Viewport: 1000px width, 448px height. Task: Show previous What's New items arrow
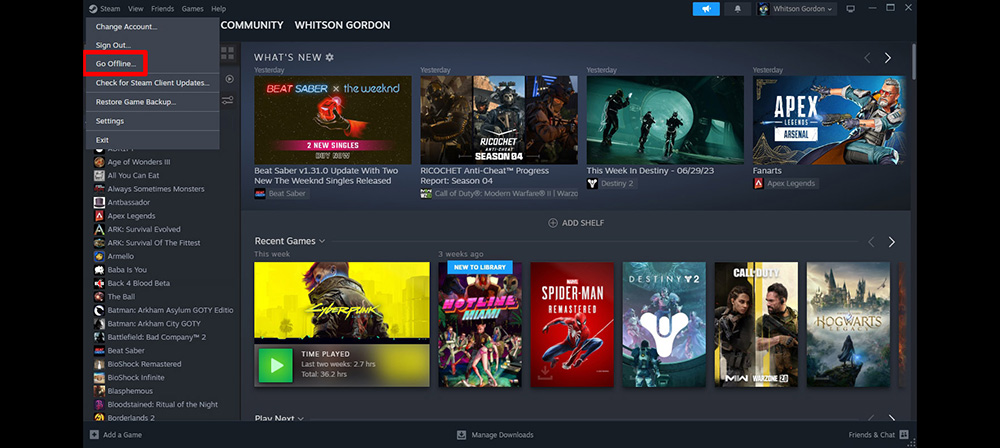click(x=867, y=58)
